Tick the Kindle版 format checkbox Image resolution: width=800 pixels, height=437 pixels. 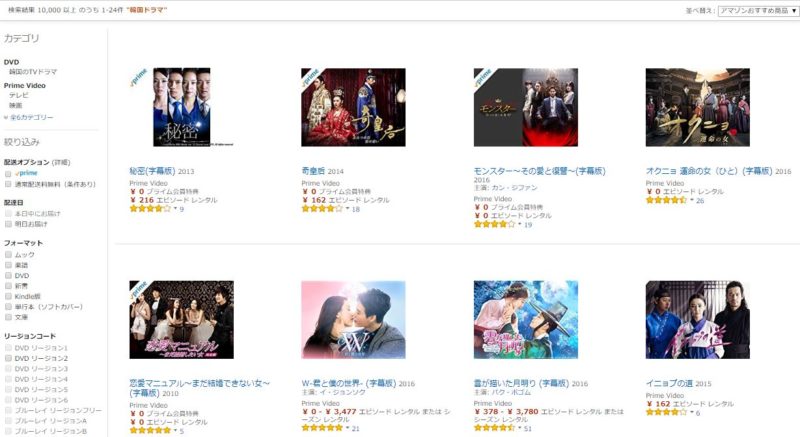(x=8, y=296)
